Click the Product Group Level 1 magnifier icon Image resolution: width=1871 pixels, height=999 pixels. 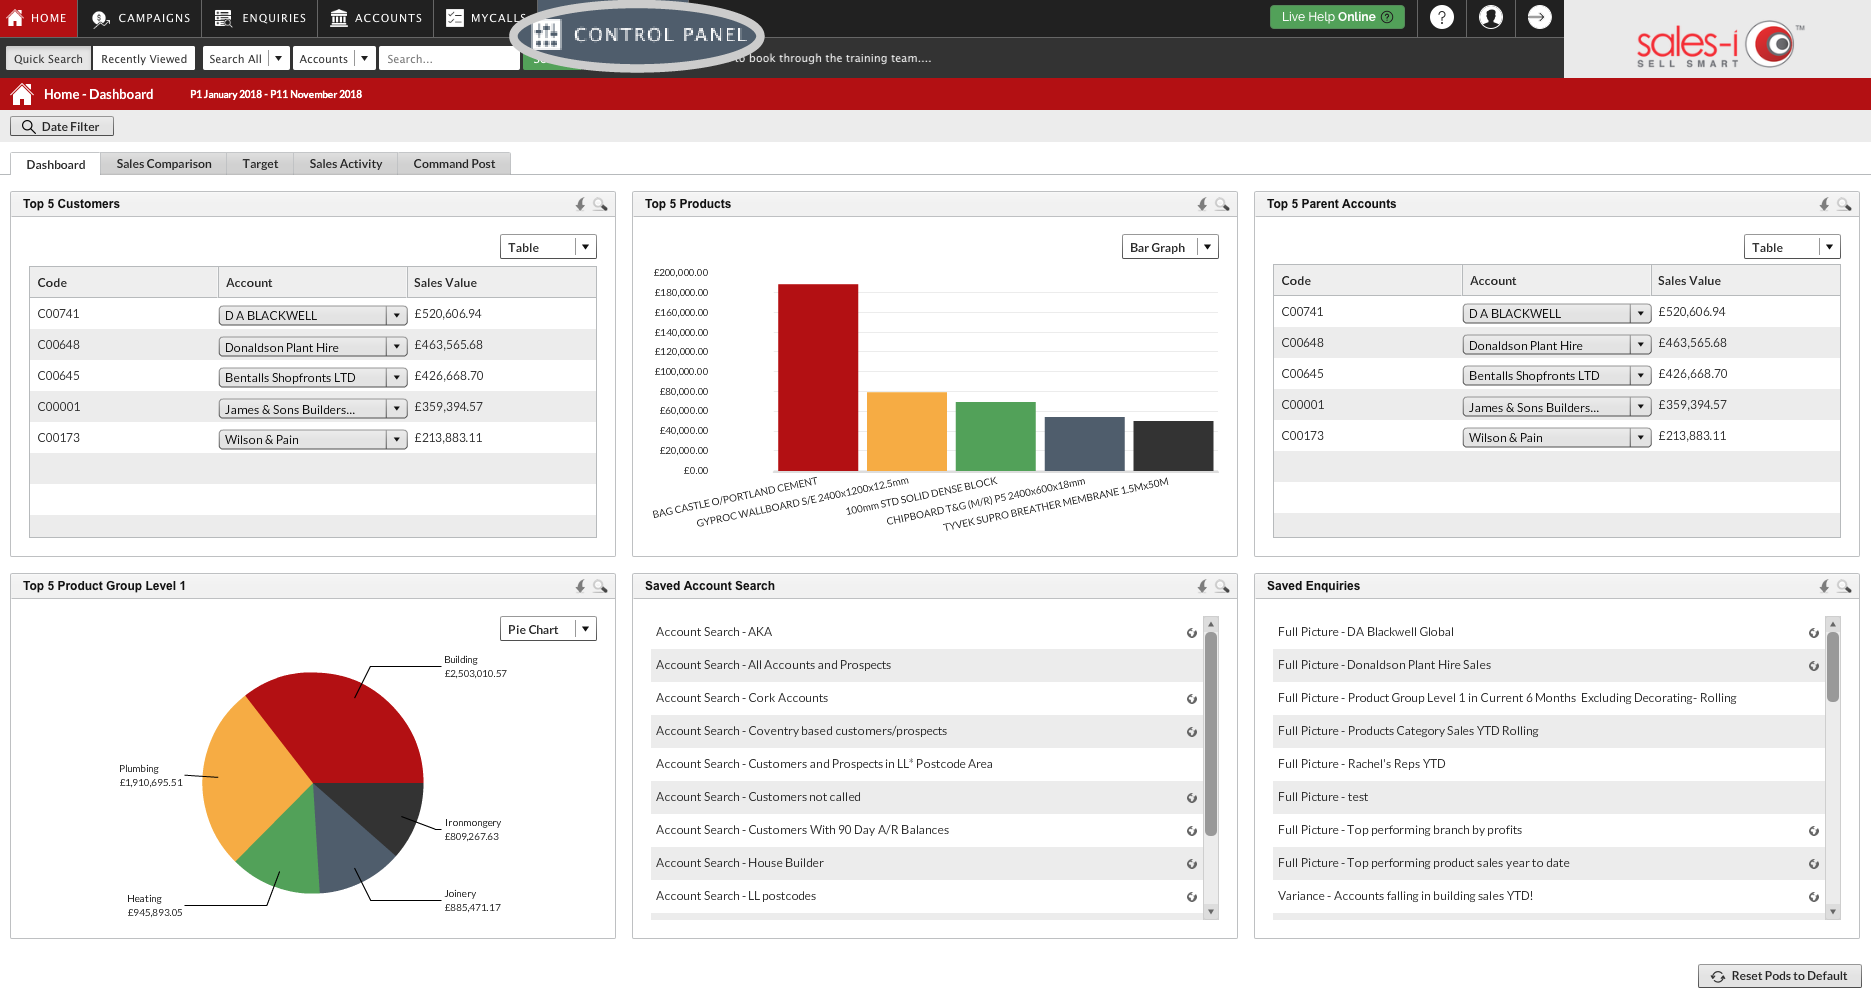(600, 586)
